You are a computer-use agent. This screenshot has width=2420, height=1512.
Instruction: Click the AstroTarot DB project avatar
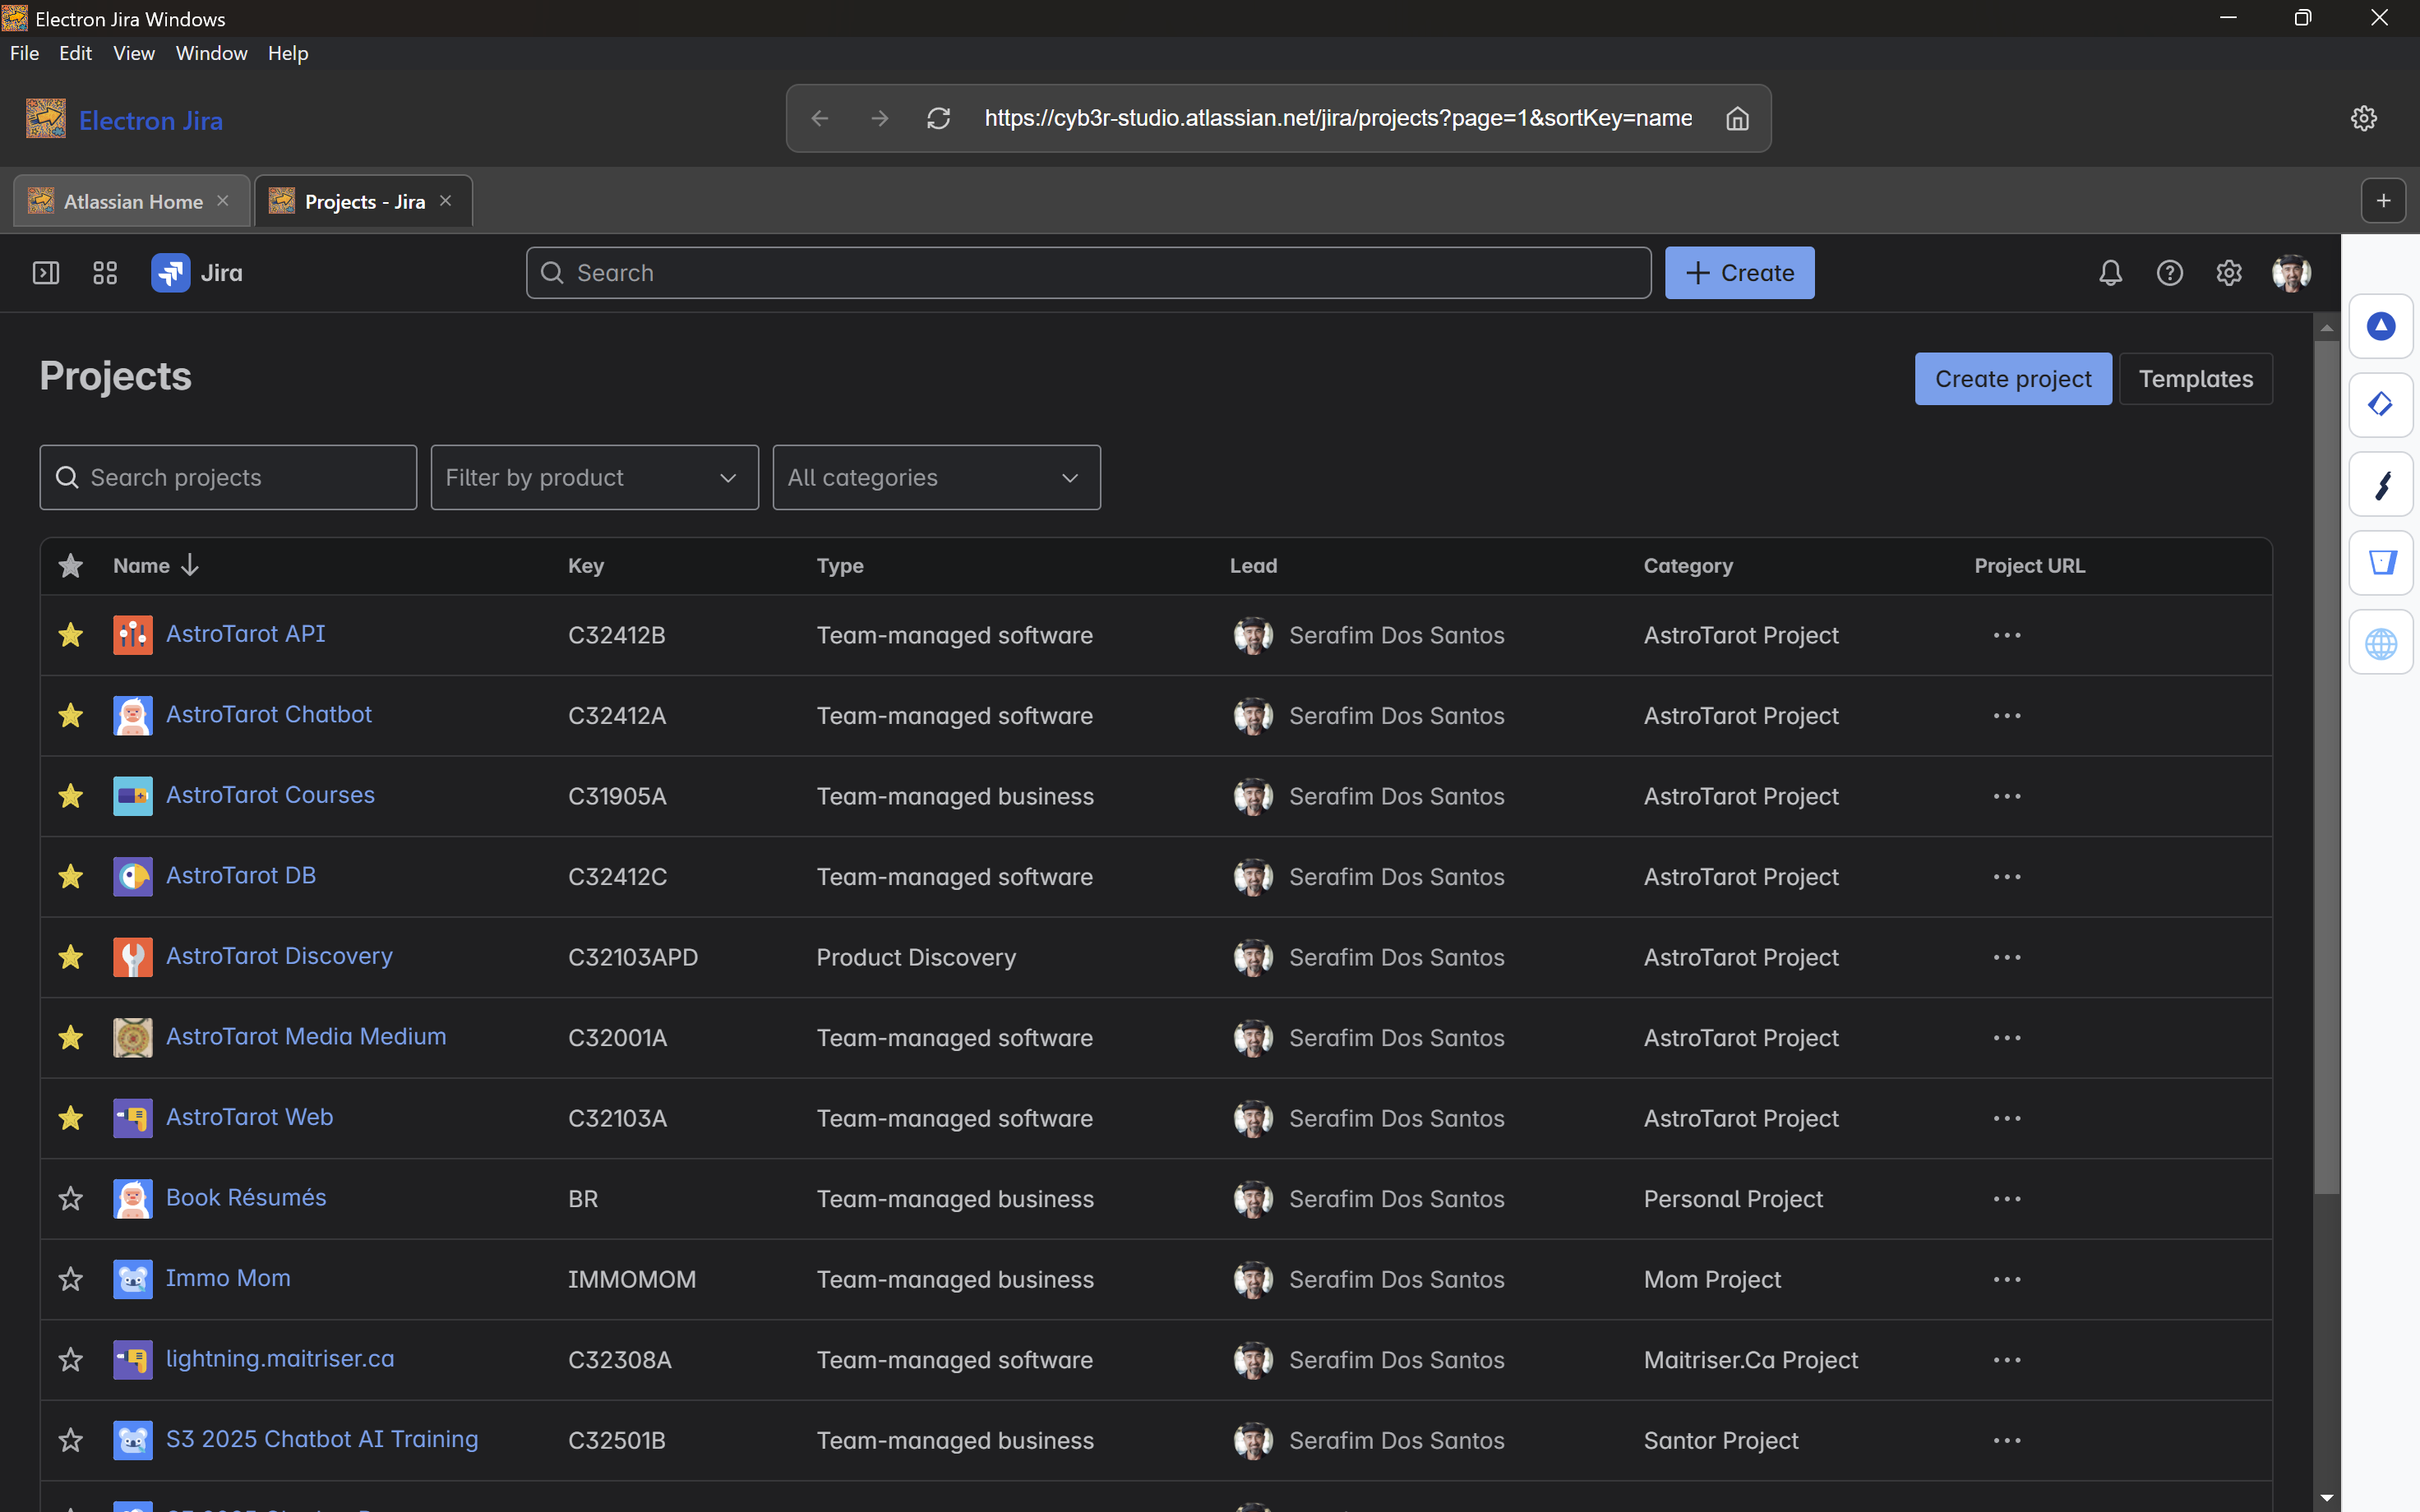coord(133,877)
